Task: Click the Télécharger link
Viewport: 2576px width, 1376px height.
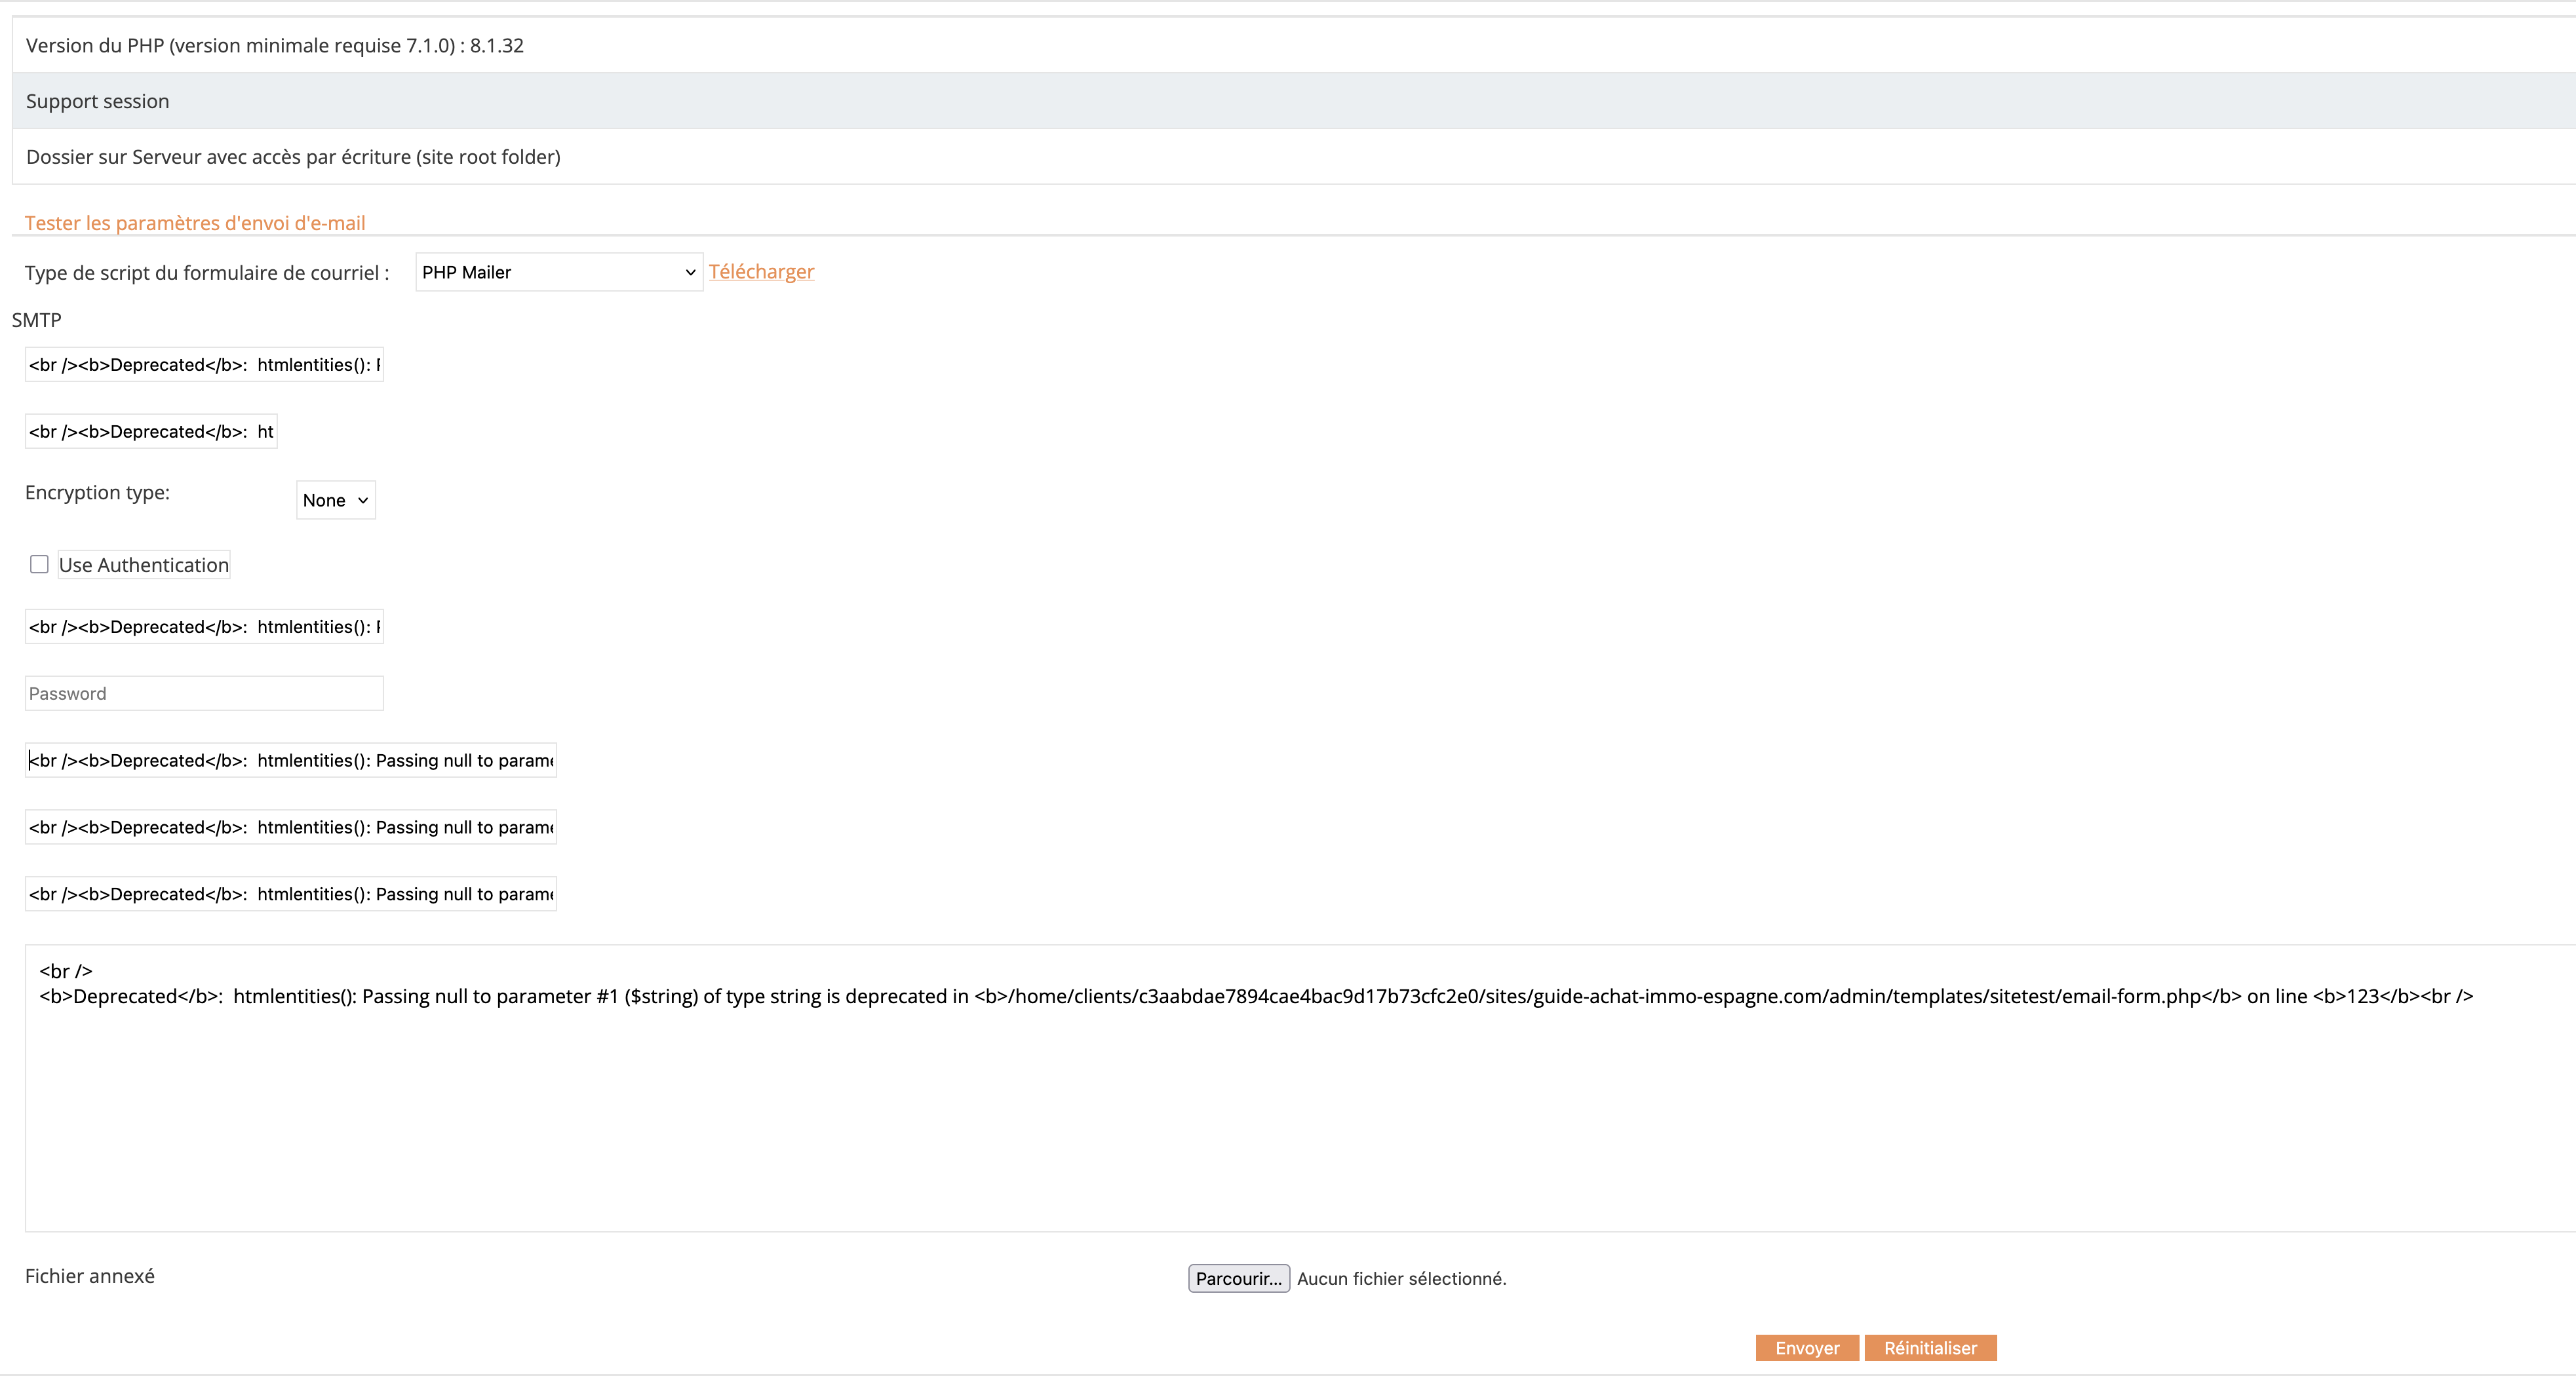Action: coord(761,271)
